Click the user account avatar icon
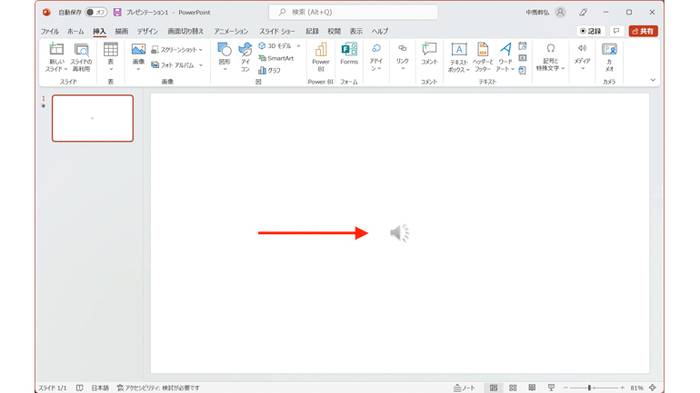 click(560, 13)
